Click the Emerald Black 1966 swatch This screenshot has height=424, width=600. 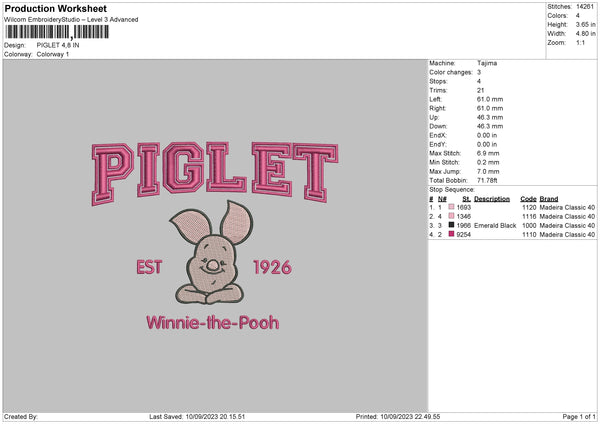[451, 225]
